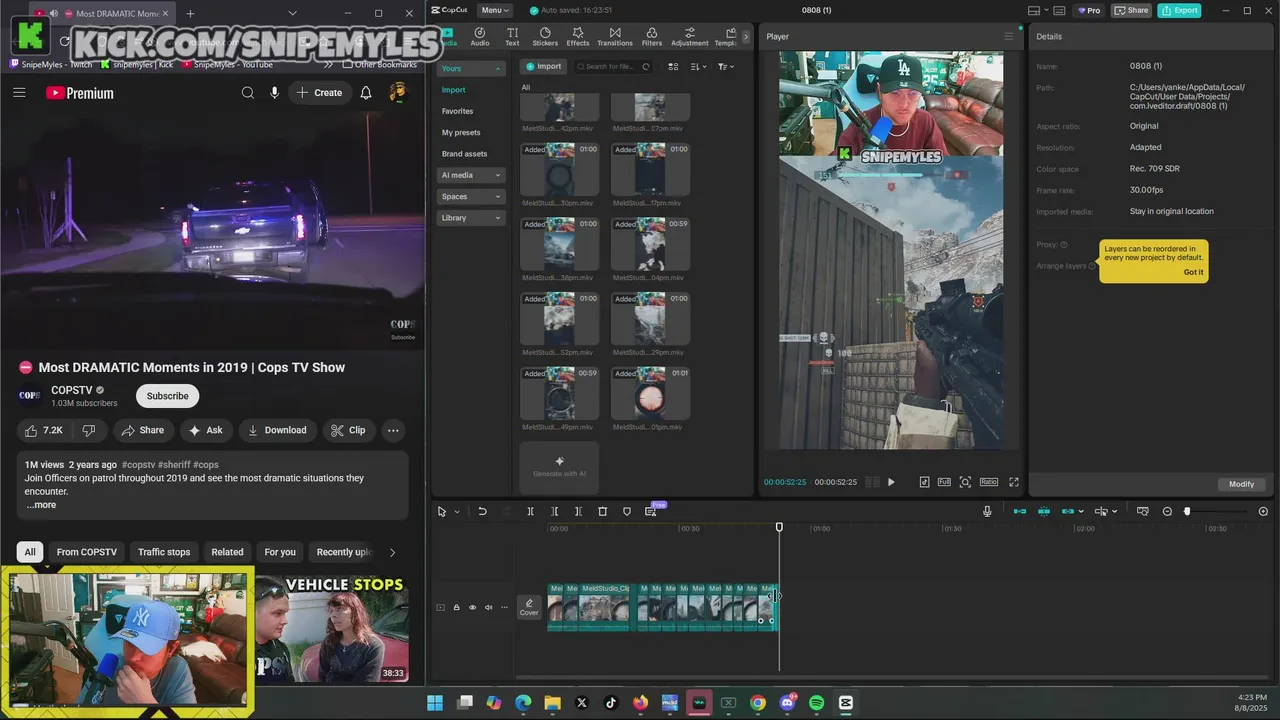
Task: Mute the main timeline track
Action: coord(489,607)
